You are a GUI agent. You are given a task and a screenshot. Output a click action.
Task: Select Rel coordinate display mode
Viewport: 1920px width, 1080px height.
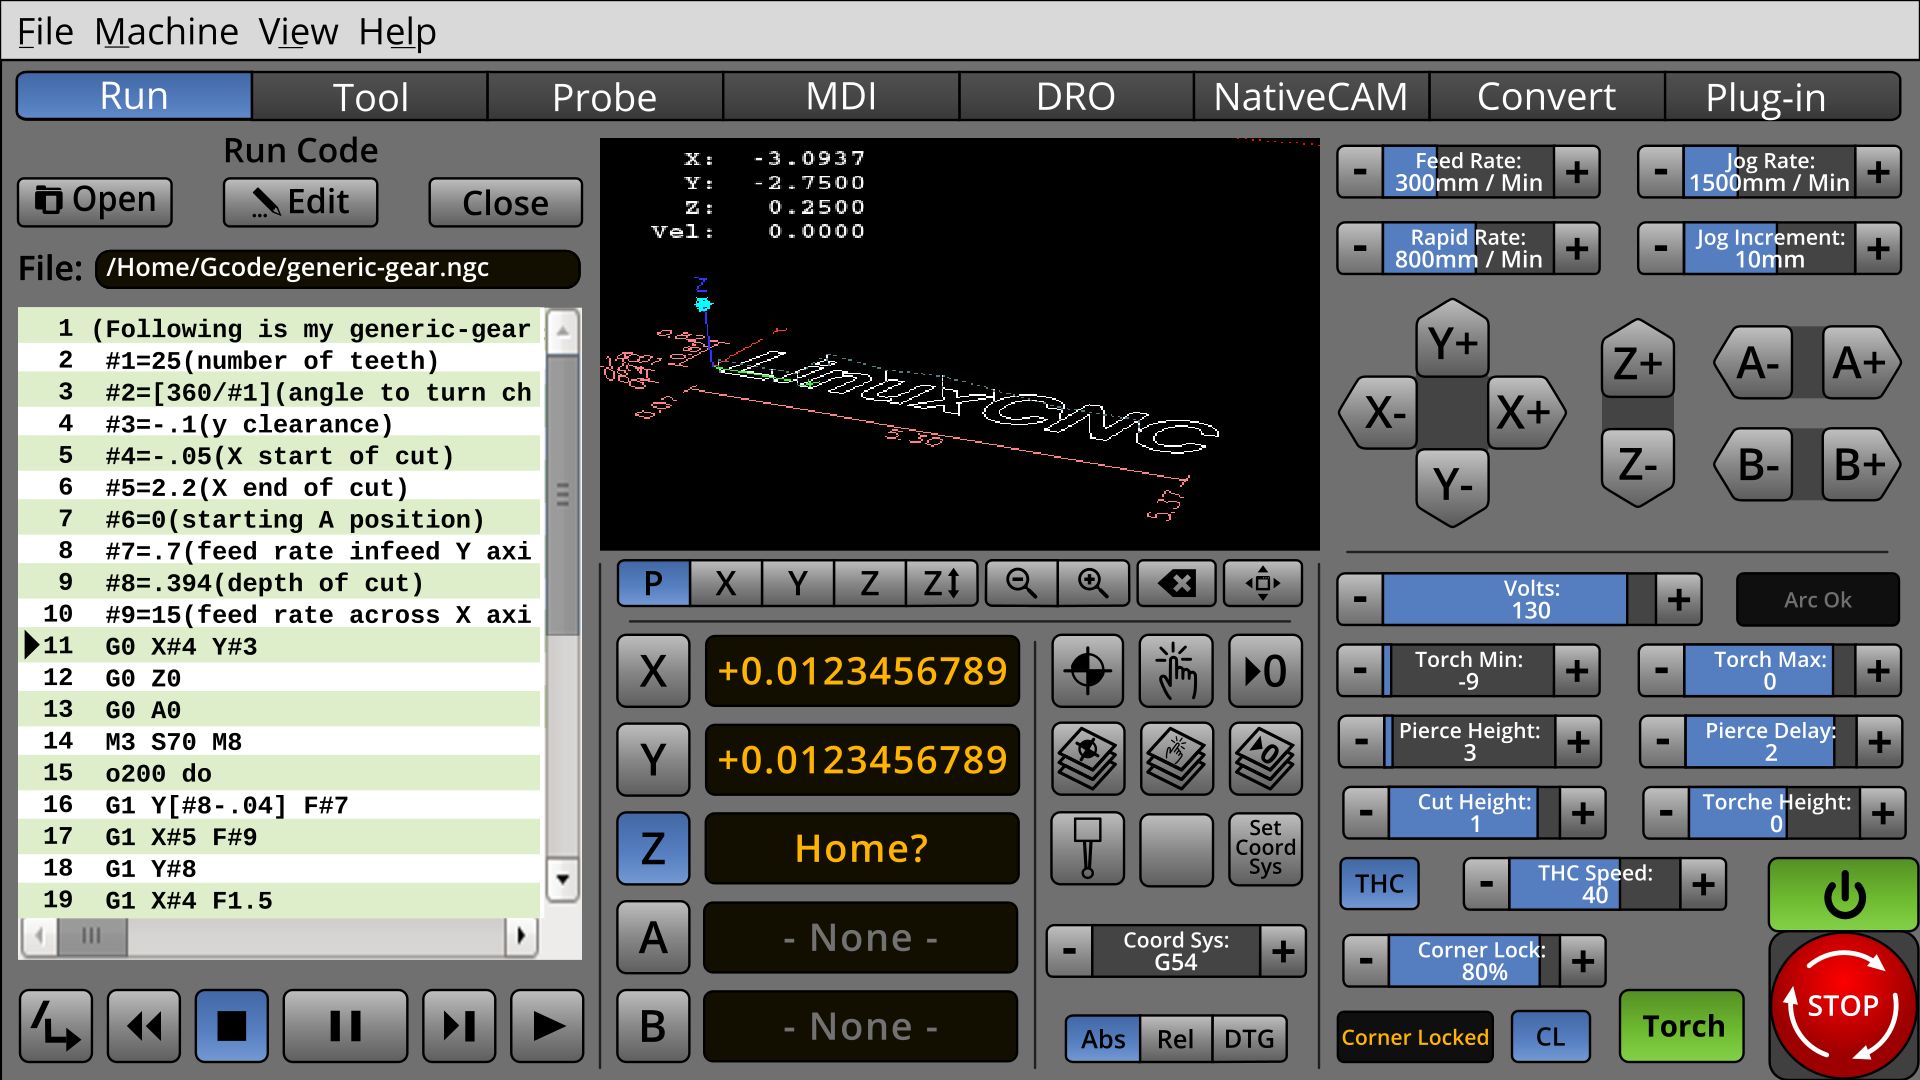(1176, 1039)
